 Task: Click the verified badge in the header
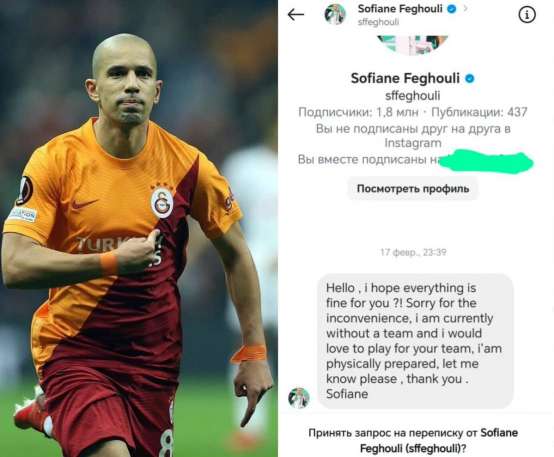point(452,9)
